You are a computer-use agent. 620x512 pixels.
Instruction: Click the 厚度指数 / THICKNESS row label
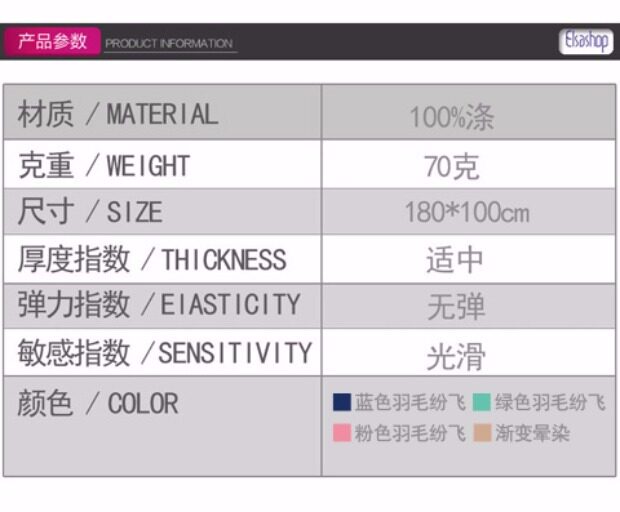tap(152, 260)
